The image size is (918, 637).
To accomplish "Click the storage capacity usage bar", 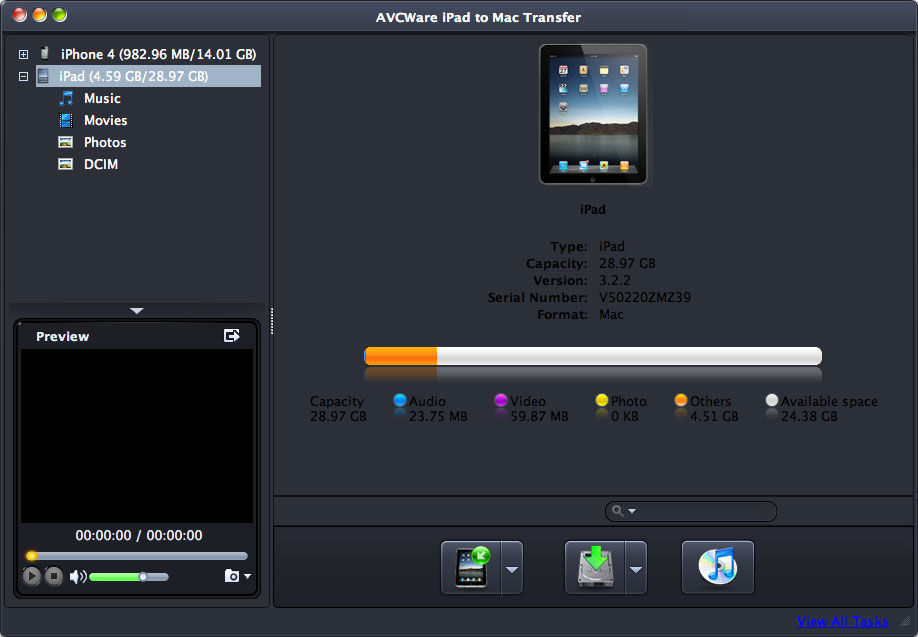I will [593, 356].
